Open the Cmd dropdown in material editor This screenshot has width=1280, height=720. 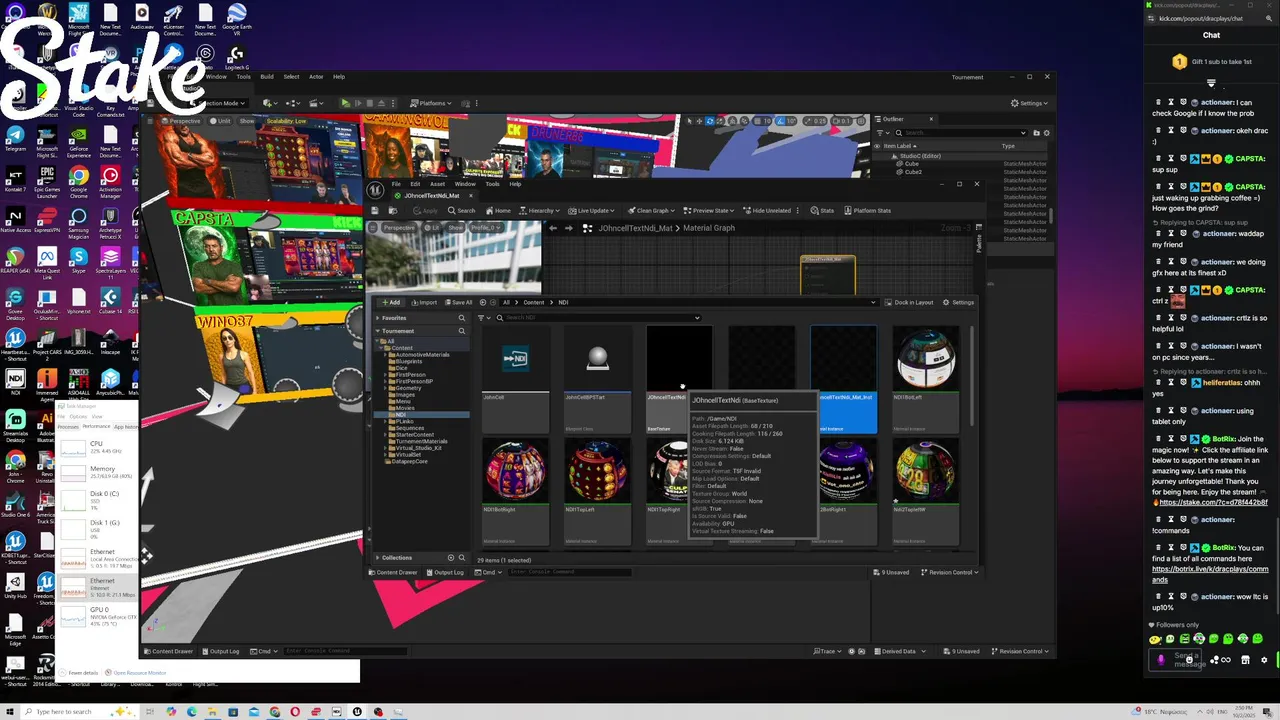pos(488,572)
